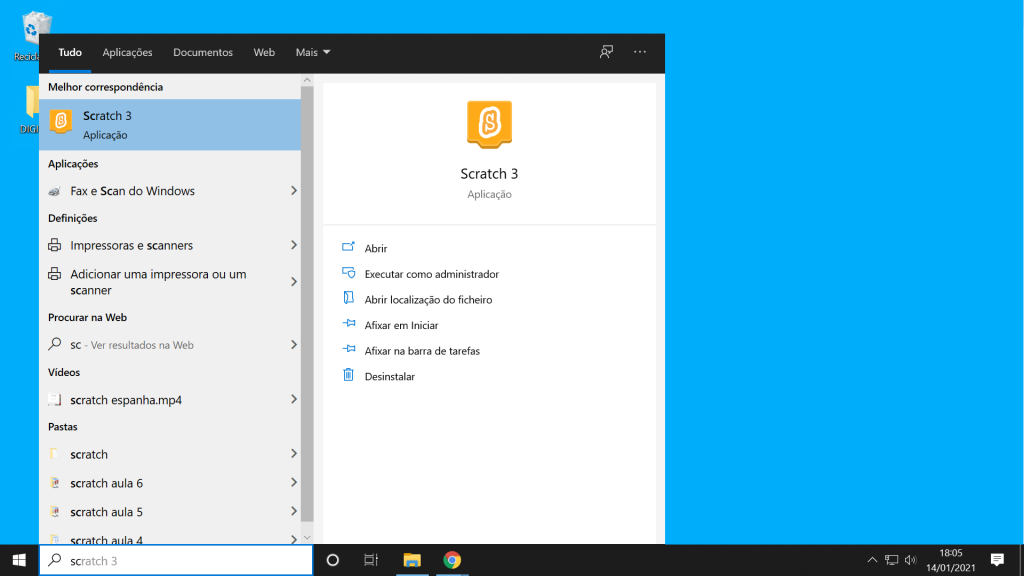Show hidden tray icons chevron
This screenshot has height=576, width=1024.
tap(872, 560)
